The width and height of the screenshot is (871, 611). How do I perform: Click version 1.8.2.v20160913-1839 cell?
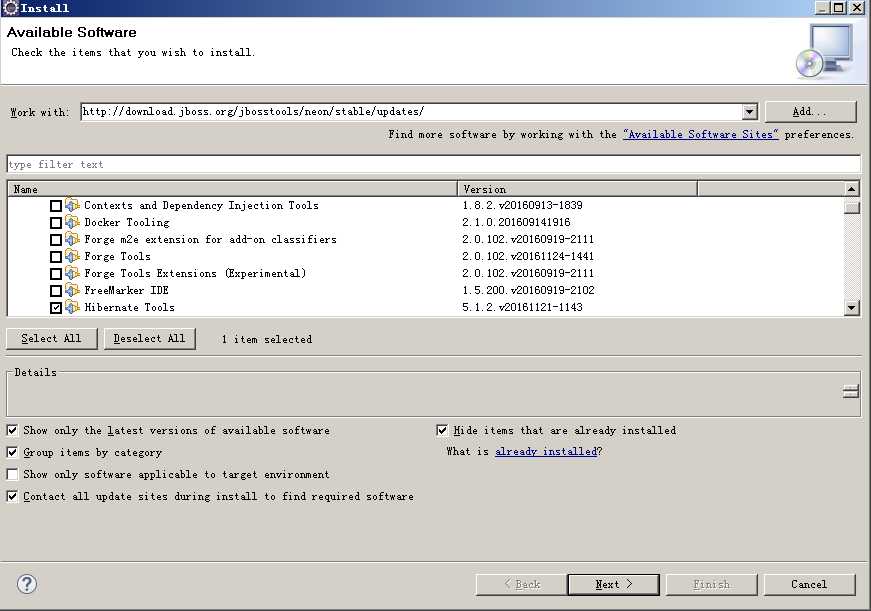pyautogui.click(x=522, y=205)
